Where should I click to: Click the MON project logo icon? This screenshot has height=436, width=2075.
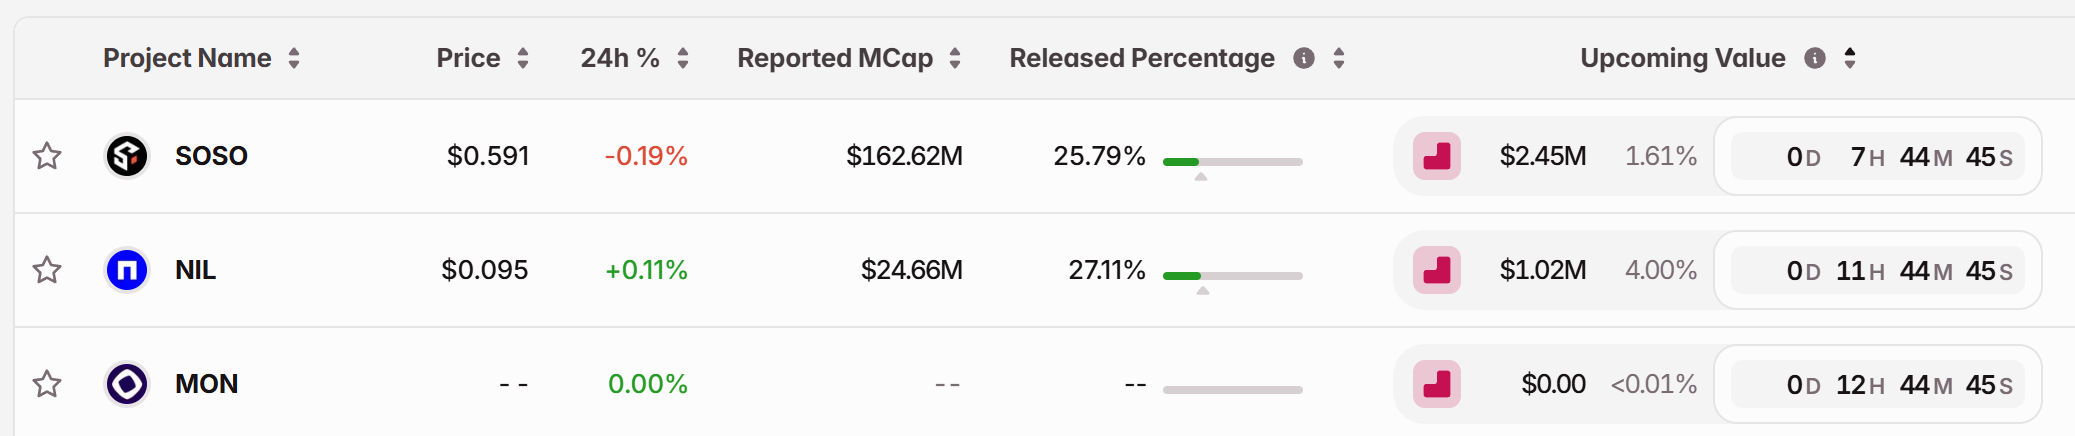[x=127, y=384]
